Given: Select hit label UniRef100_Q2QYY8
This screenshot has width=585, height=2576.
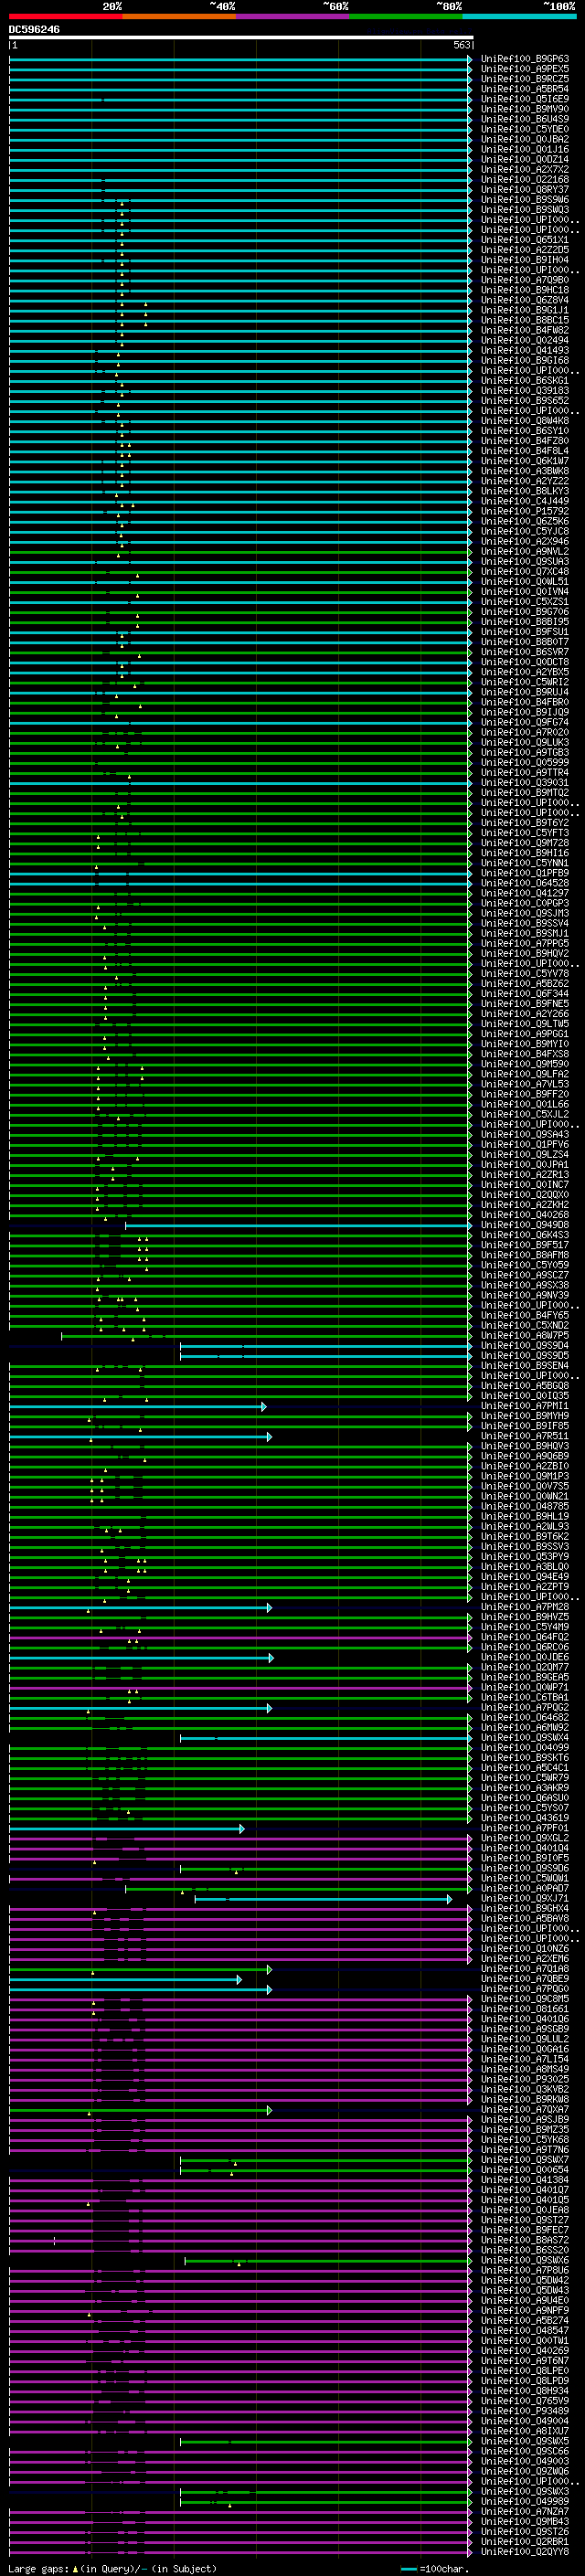Looking at the screenshot, I should (525, 2551).
